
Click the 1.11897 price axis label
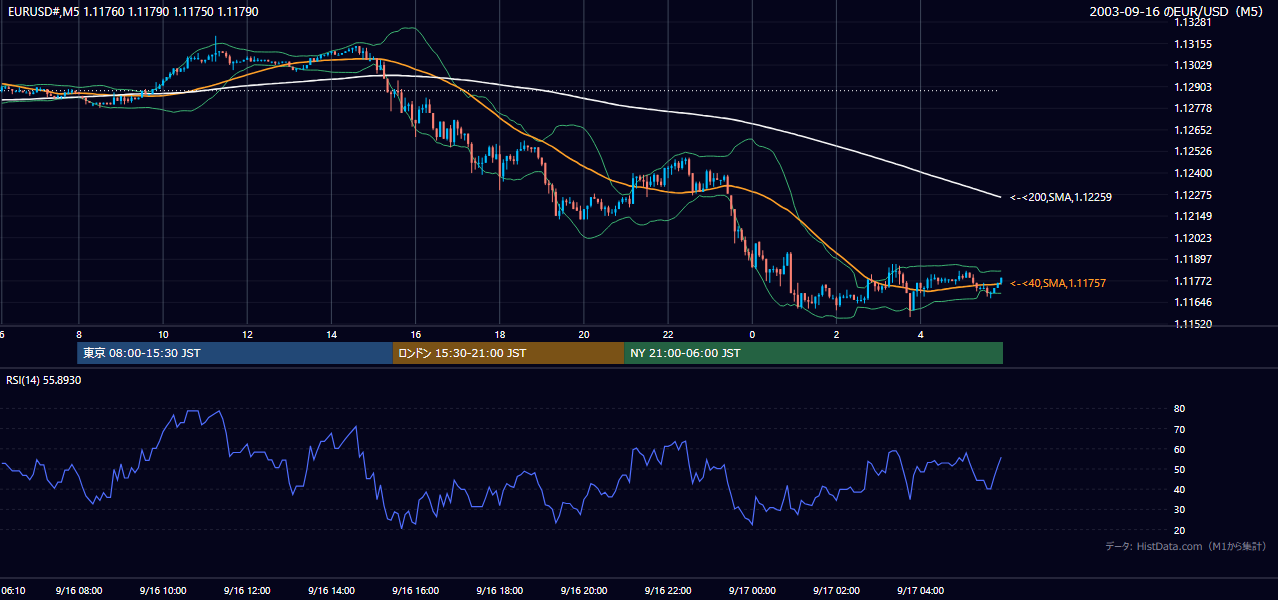coord(1193,259)
